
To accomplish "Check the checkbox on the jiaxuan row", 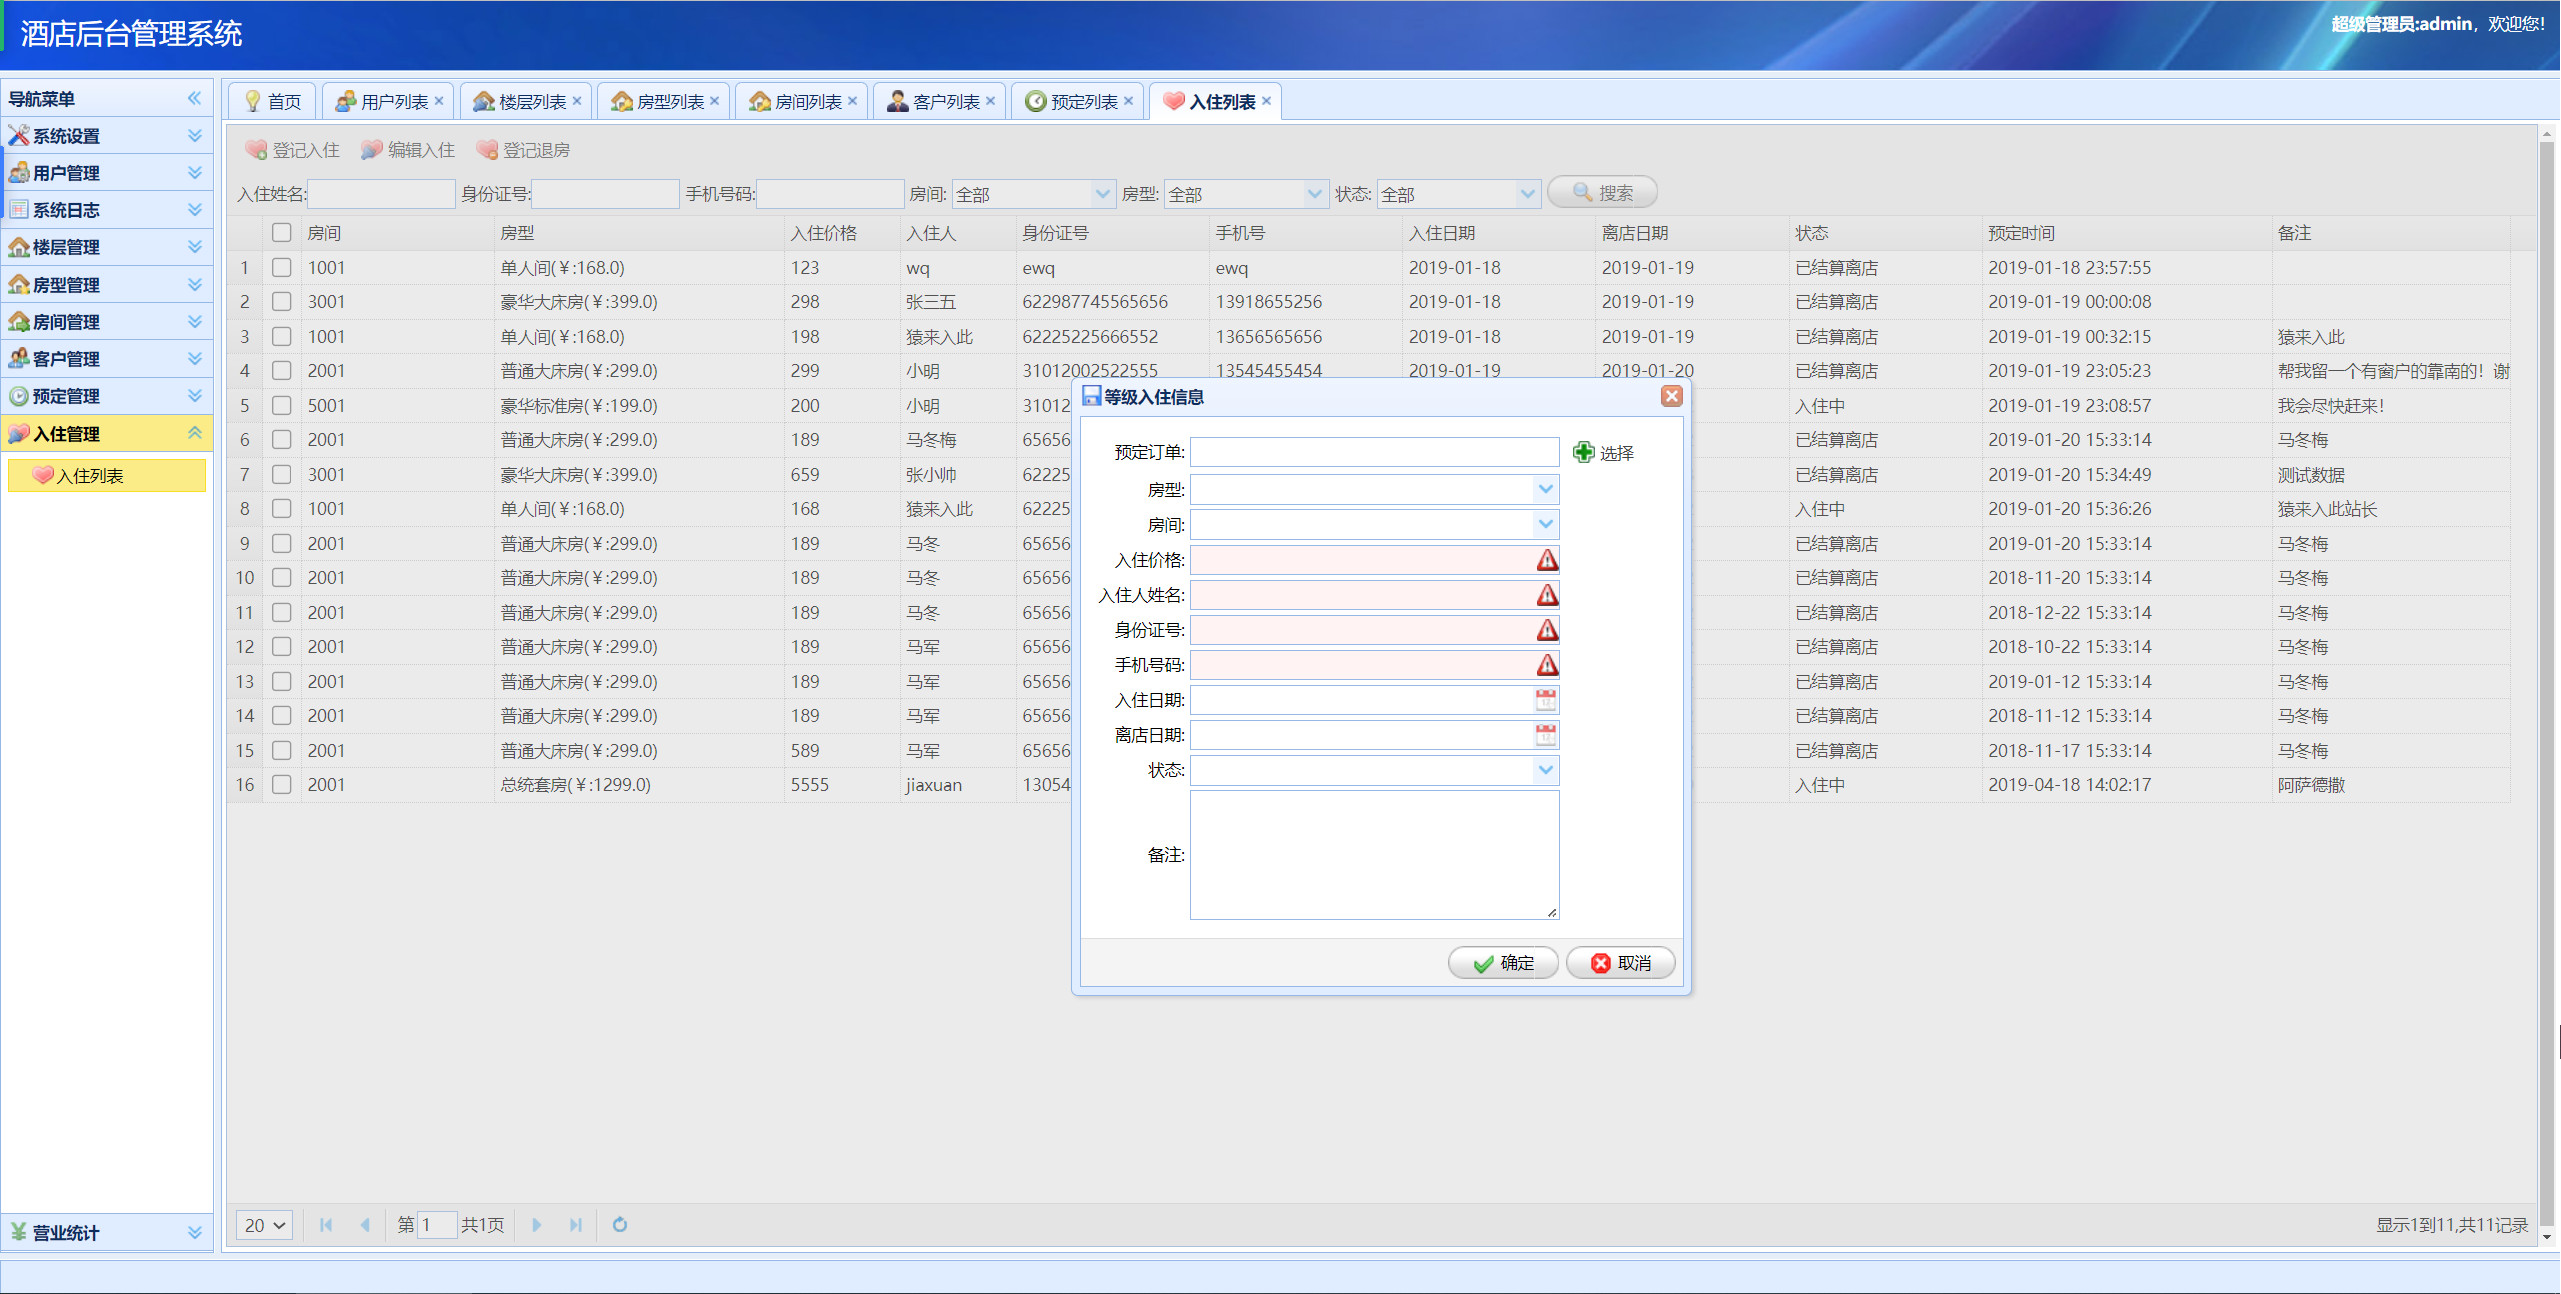I will click(x=281, y=785).
